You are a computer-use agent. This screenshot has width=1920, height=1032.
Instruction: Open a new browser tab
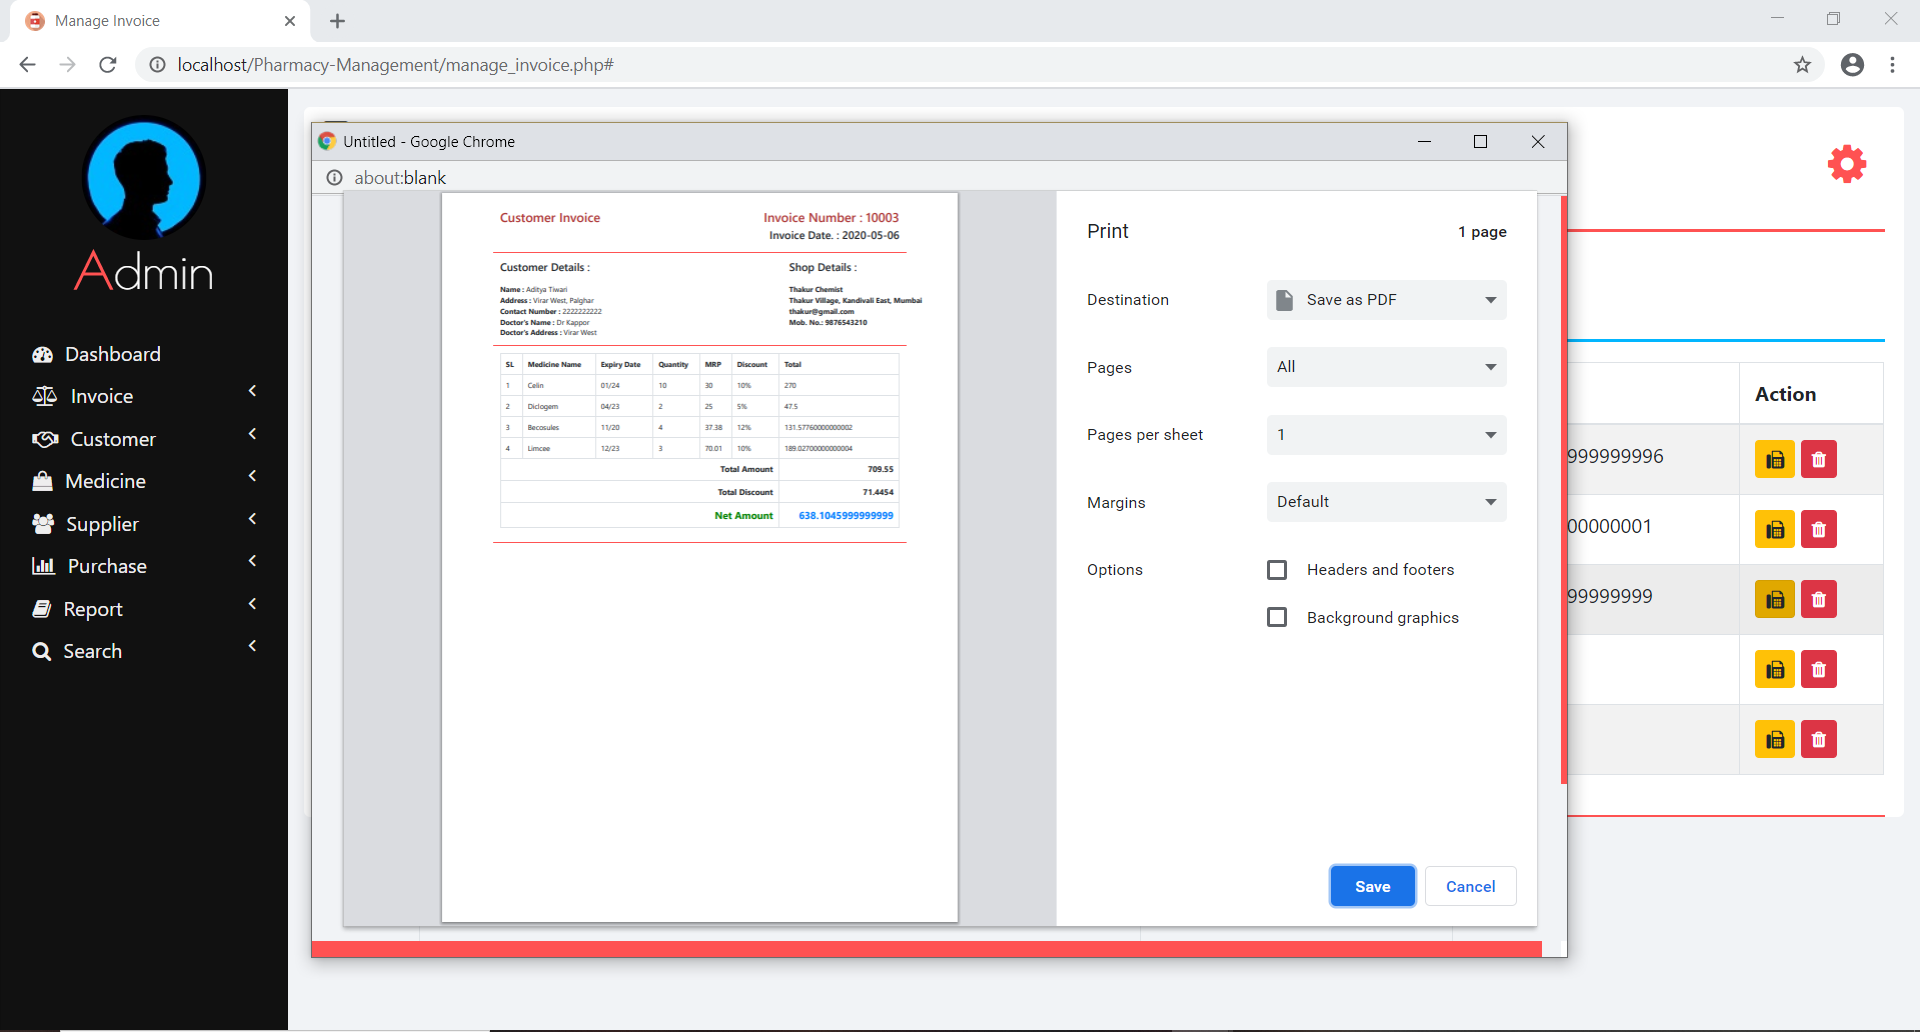tap(337, 21)
